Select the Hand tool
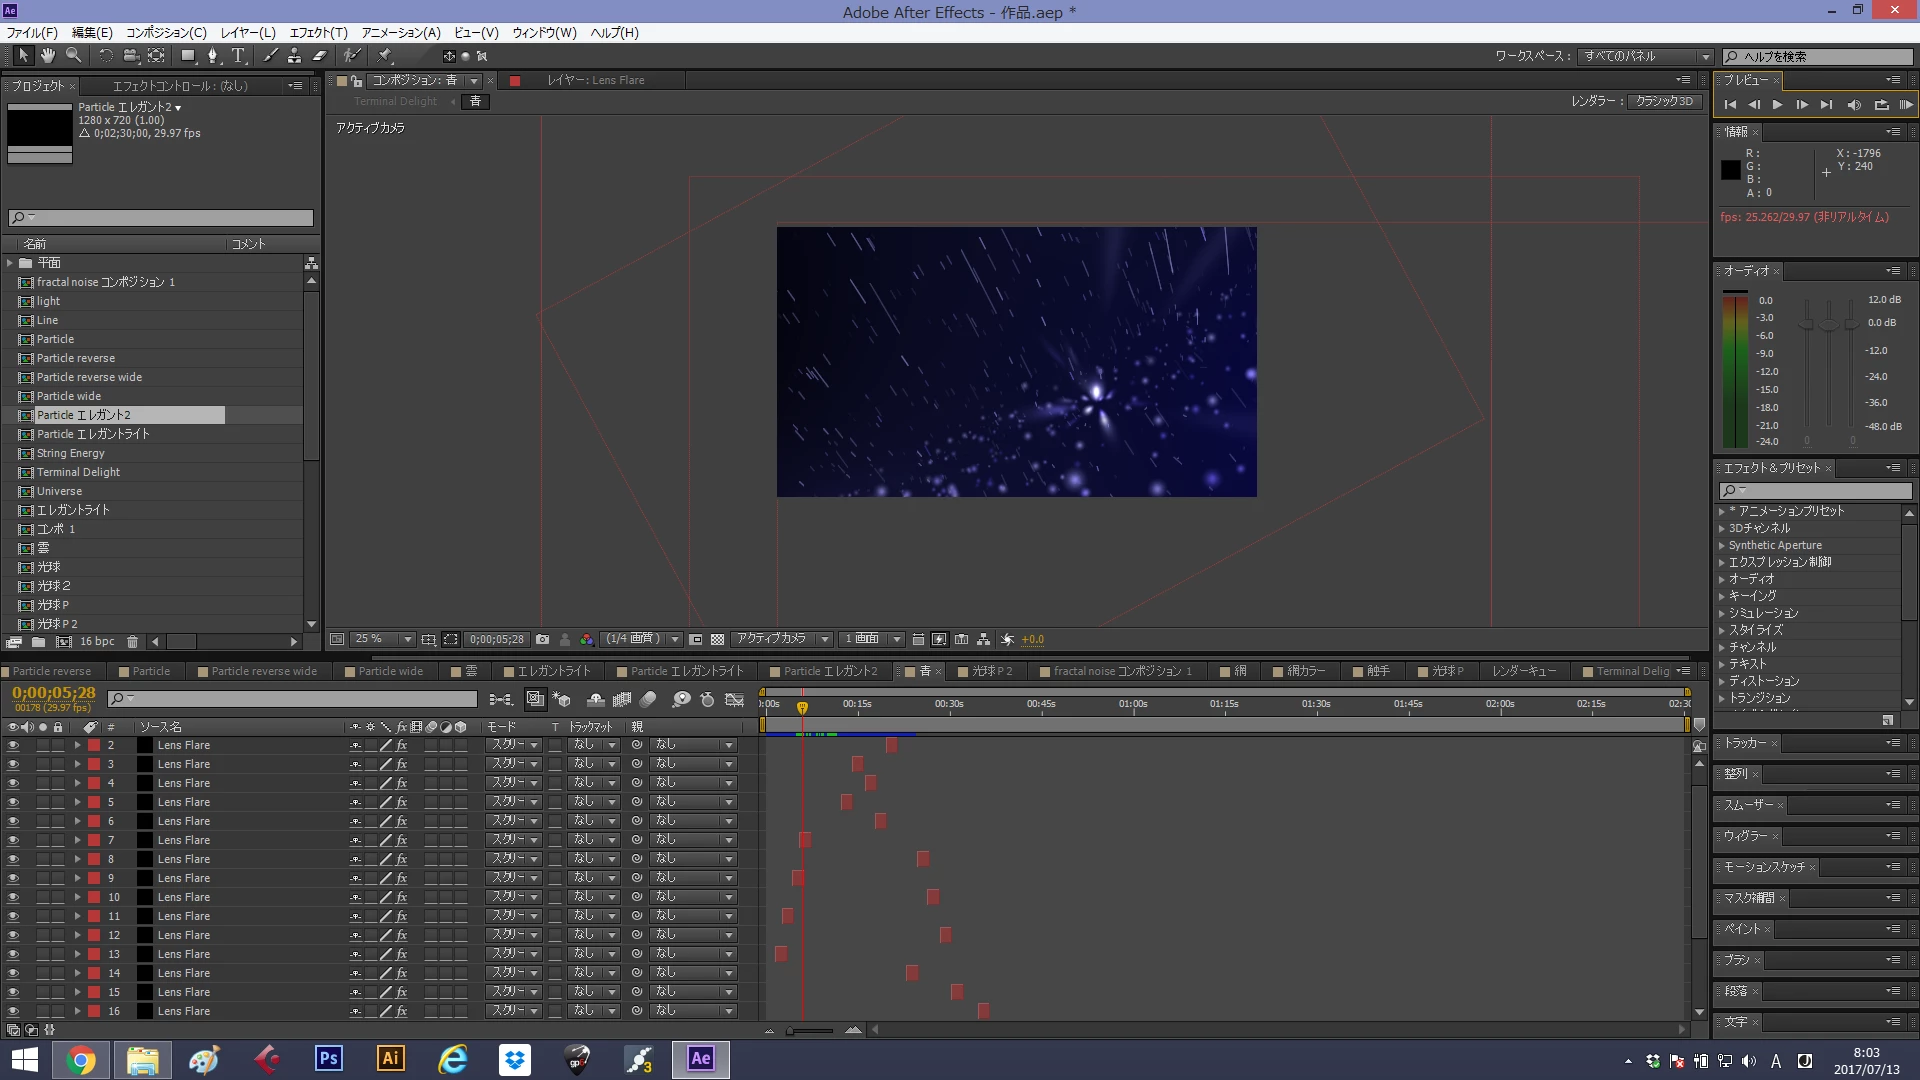Image resolution: width=1920 pixels, height=1080 pixels. 47,56
